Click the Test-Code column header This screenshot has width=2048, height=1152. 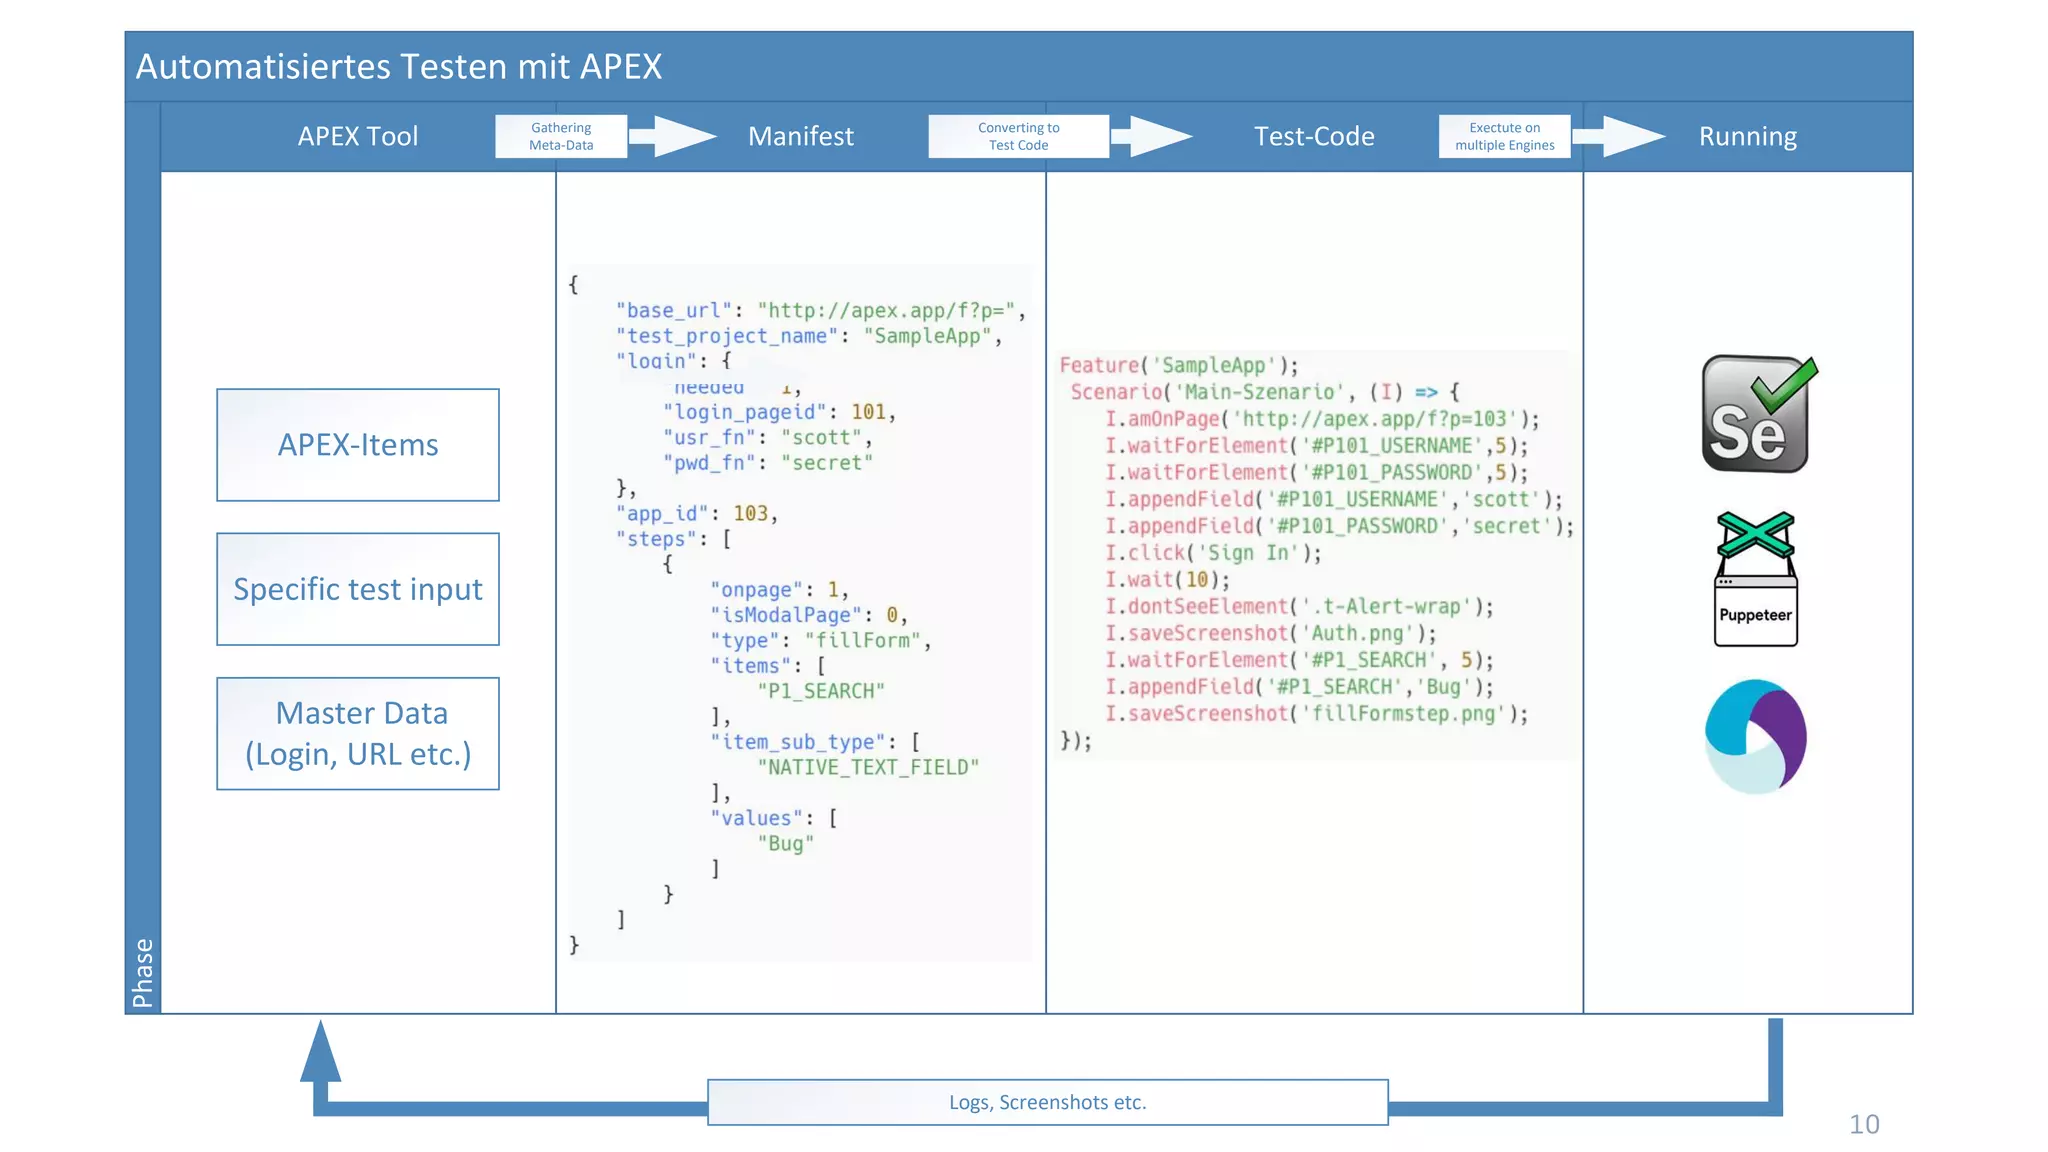pos(1314,136)
